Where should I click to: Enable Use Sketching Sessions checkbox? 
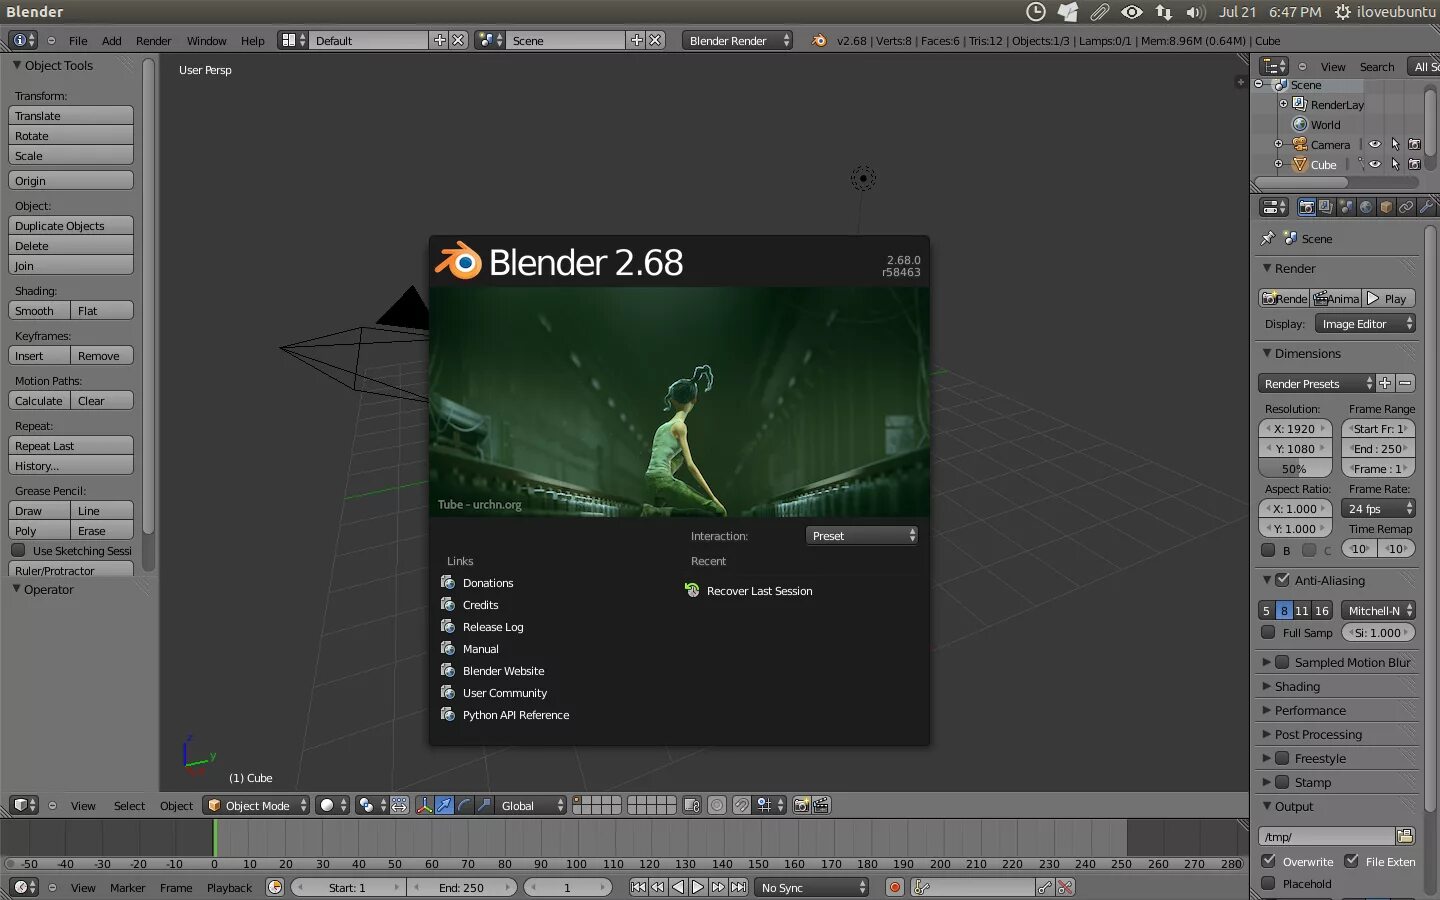pyautogui.click(x=18, y=550)
